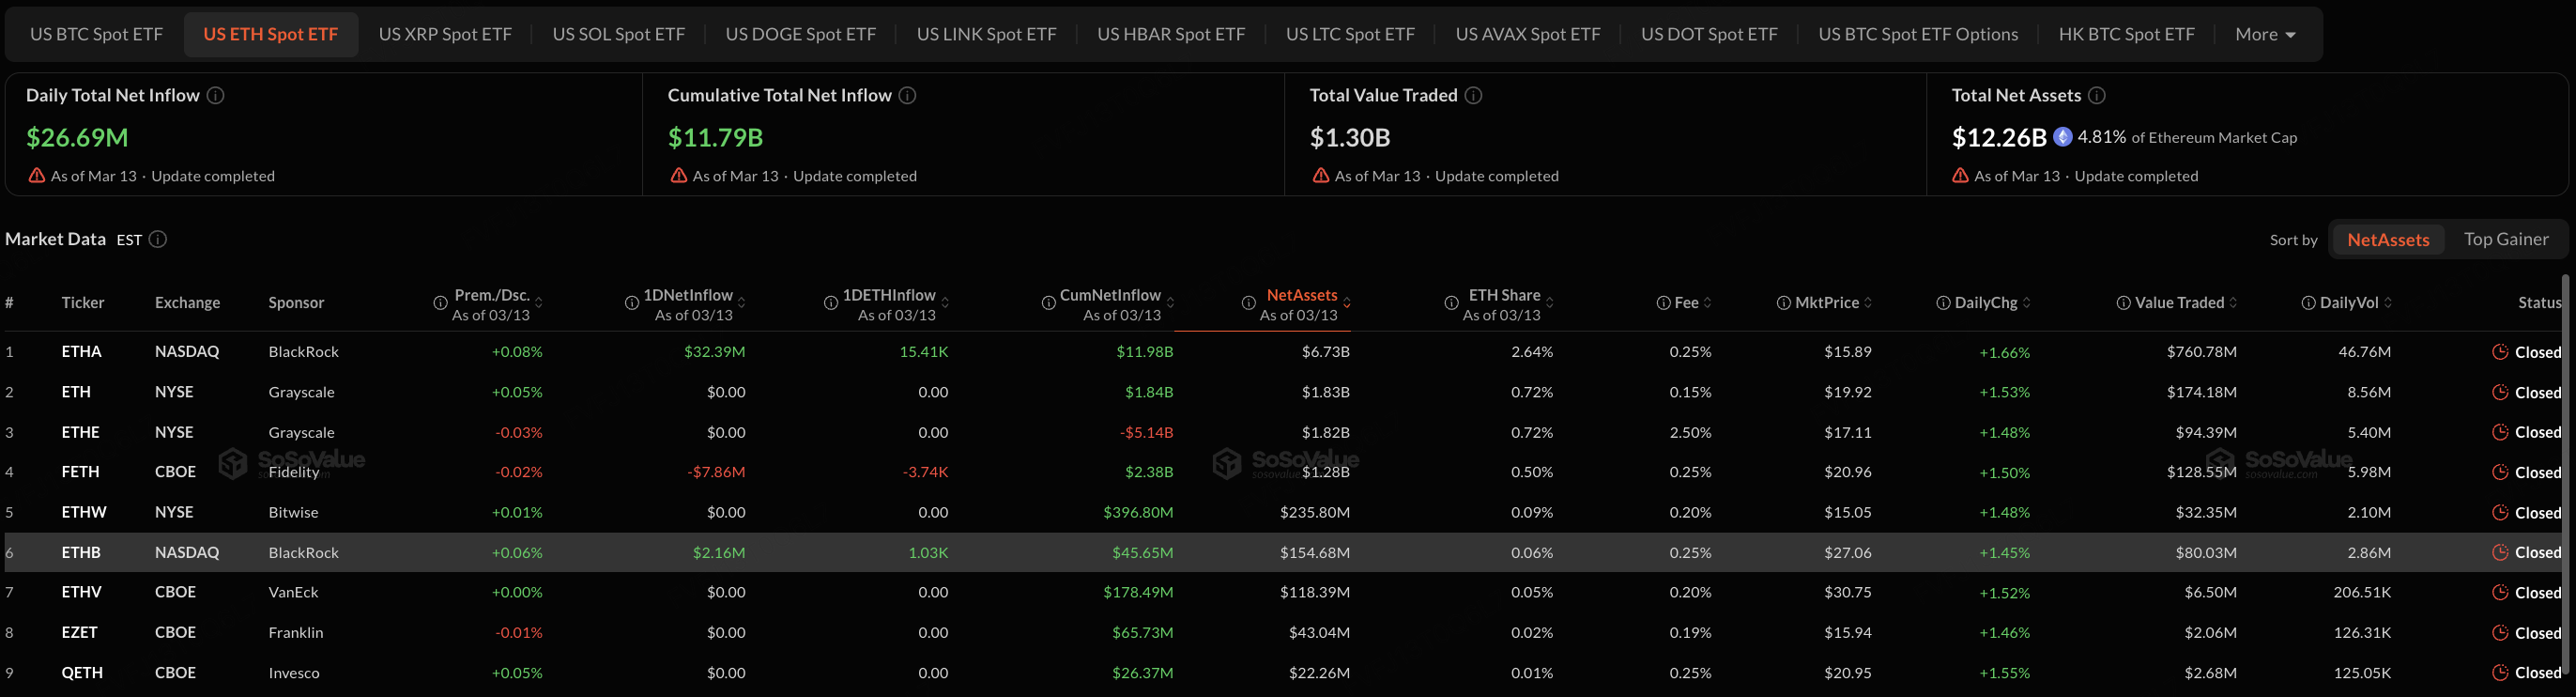Switch sorting to Top Gainer

(x=2505, y=240)
